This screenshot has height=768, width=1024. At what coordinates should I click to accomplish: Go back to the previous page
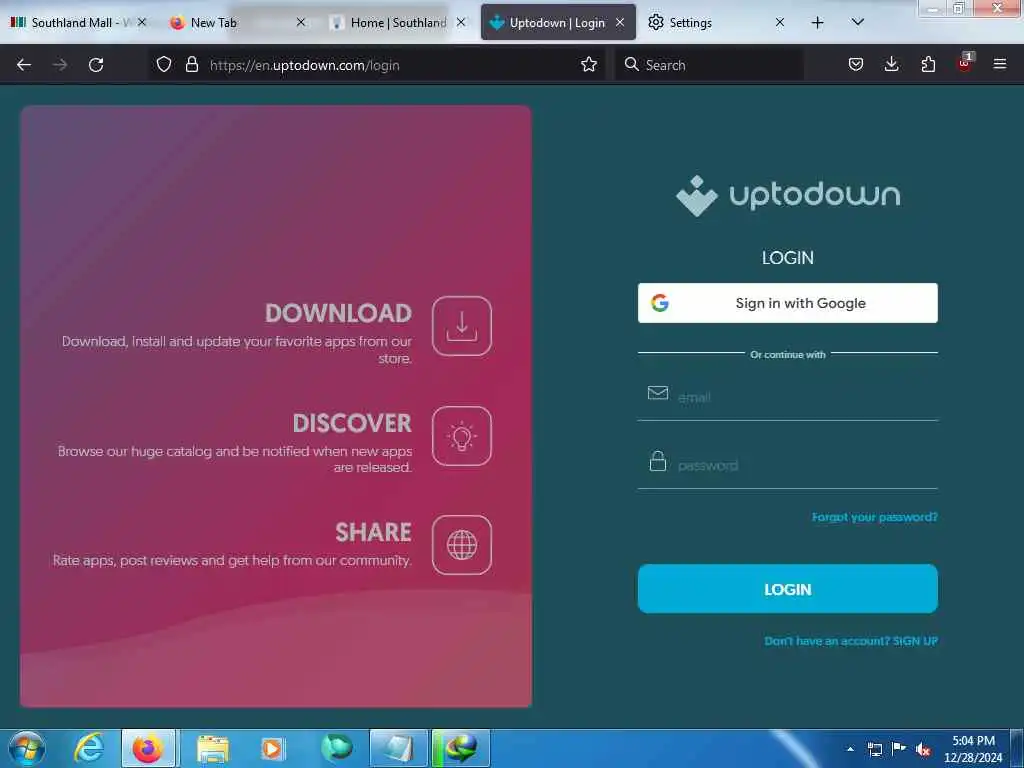click(x=24, y=65)
